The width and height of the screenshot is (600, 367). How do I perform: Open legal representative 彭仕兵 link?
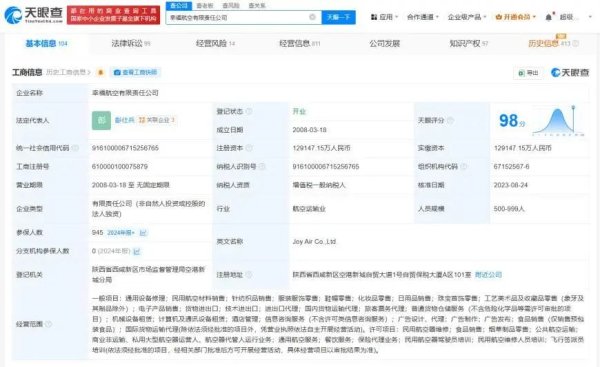pos(124,120)
